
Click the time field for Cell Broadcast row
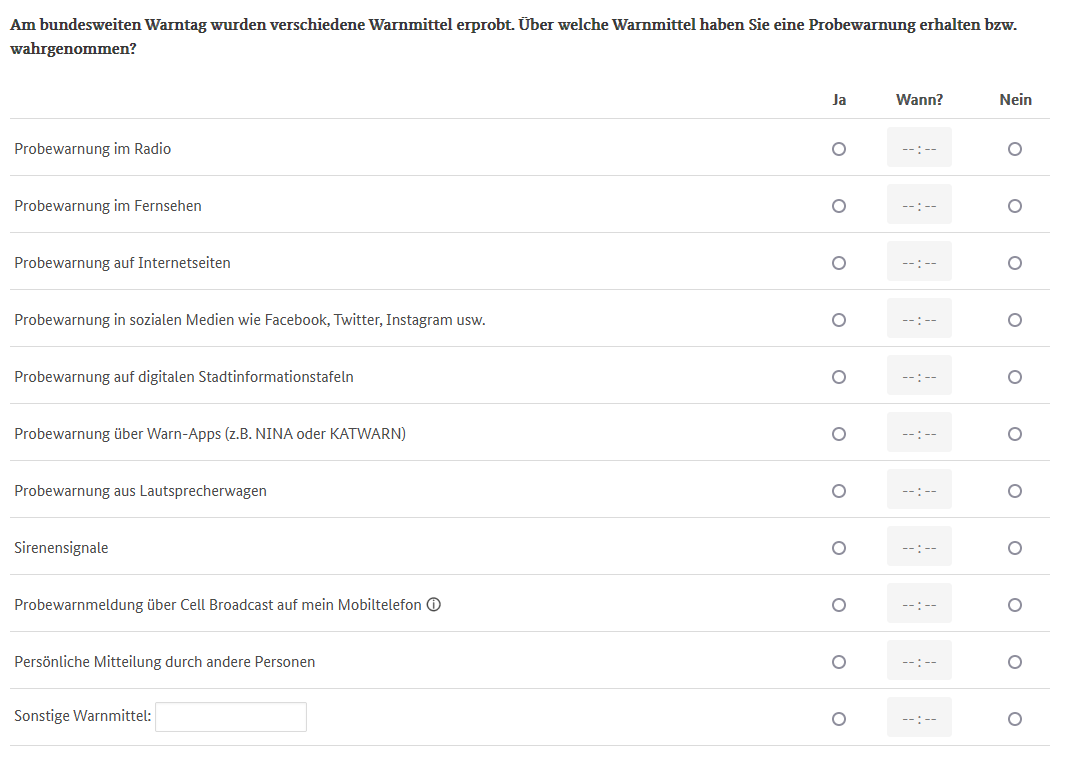pyautogui.click(x=918, y=603)
